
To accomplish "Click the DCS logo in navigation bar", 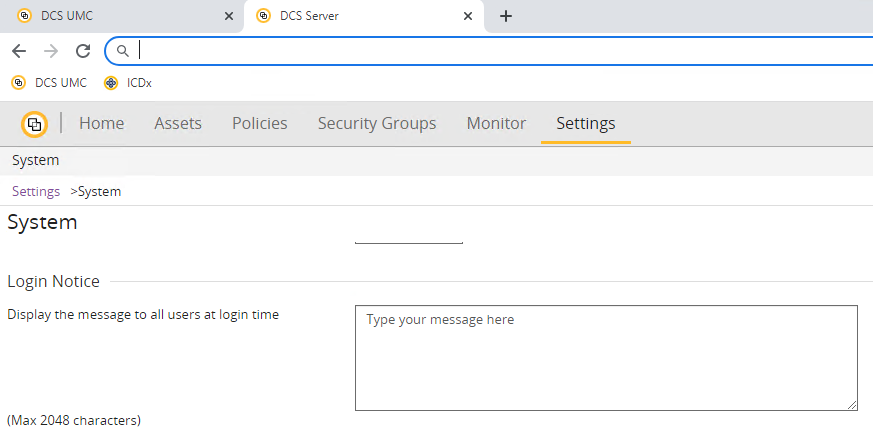I will 34,124.
